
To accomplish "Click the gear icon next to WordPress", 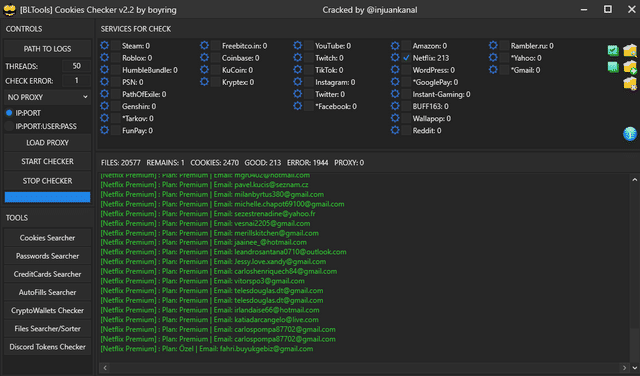I will (395, 70).
